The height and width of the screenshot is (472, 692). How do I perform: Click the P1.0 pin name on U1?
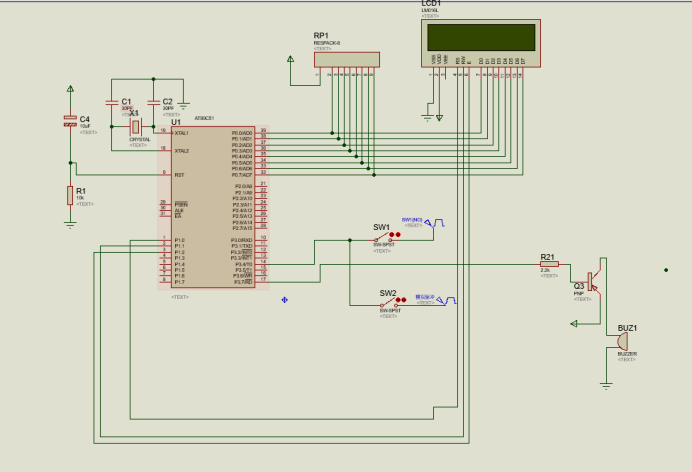[179, 240]
